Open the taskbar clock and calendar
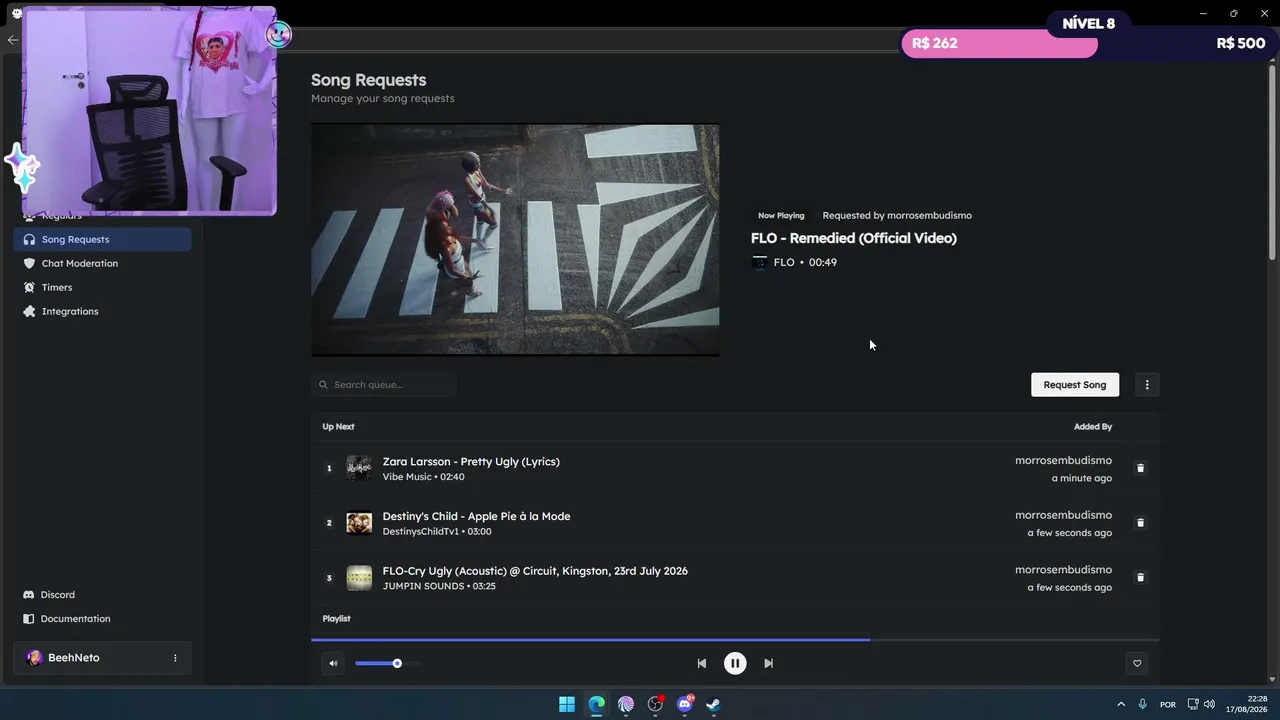Image resolution: width=1280 pixels, height=720 pixels. [1246, 704]
